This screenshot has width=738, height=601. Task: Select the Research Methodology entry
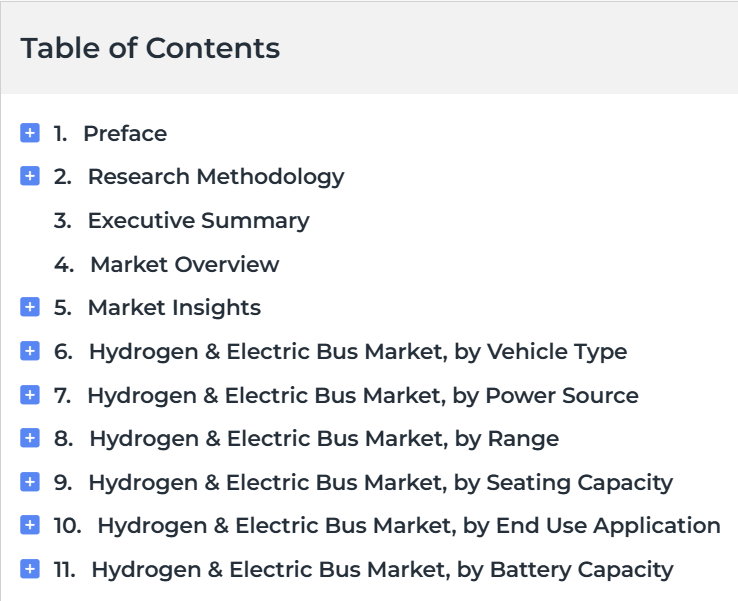tap(216, 177)
